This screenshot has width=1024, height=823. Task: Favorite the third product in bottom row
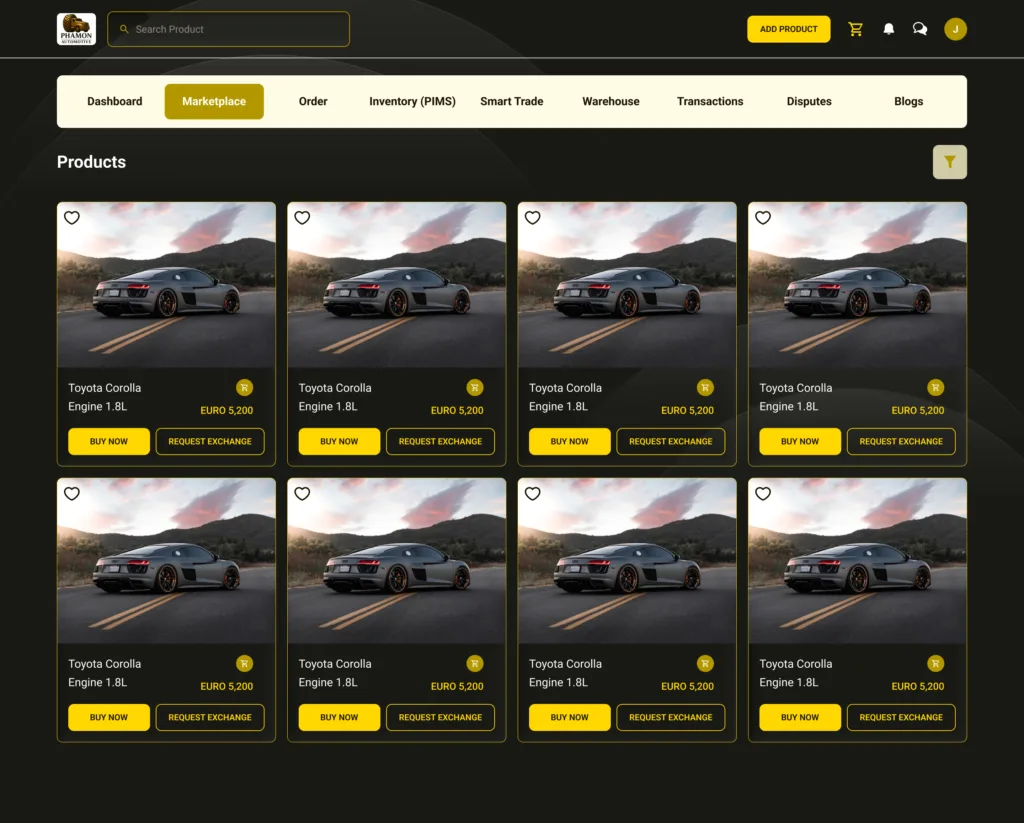click(533, 494)
